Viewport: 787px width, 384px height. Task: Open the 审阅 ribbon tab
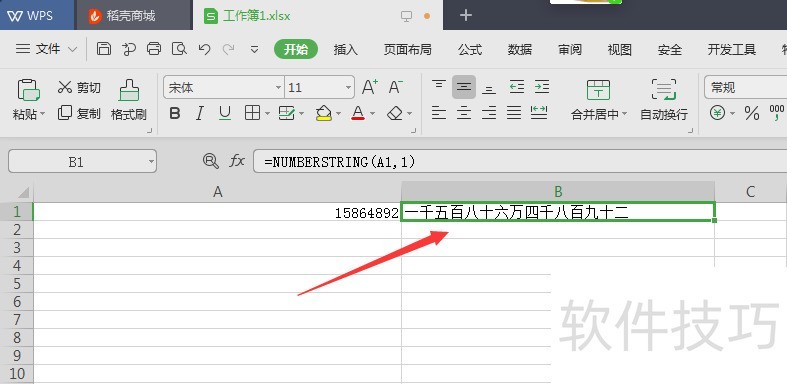(x=570, y=49)
